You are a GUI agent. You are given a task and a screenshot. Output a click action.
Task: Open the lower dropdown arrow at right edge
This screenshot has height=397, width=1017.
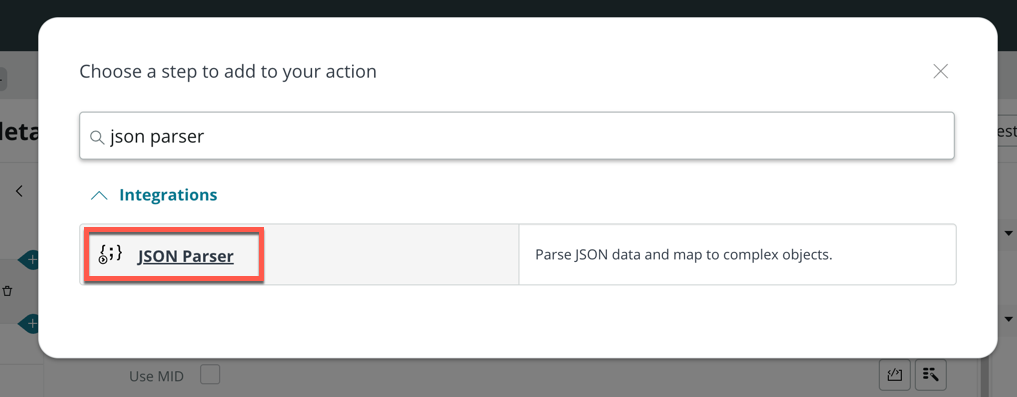1009,319
